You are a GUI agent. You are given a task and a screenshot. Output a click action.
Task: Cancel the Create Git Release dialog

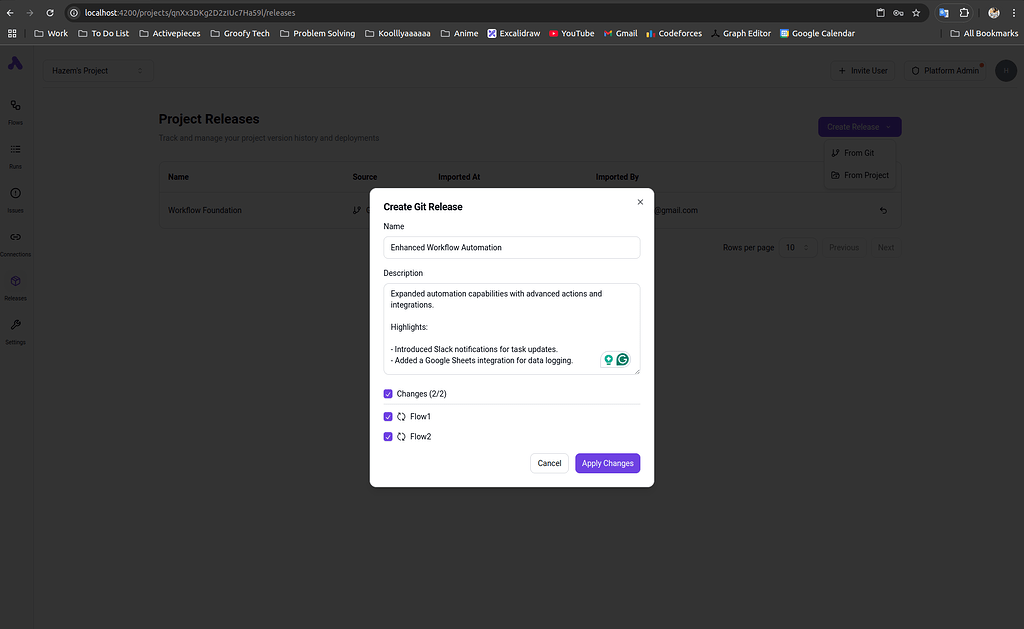tap(549, 463)
